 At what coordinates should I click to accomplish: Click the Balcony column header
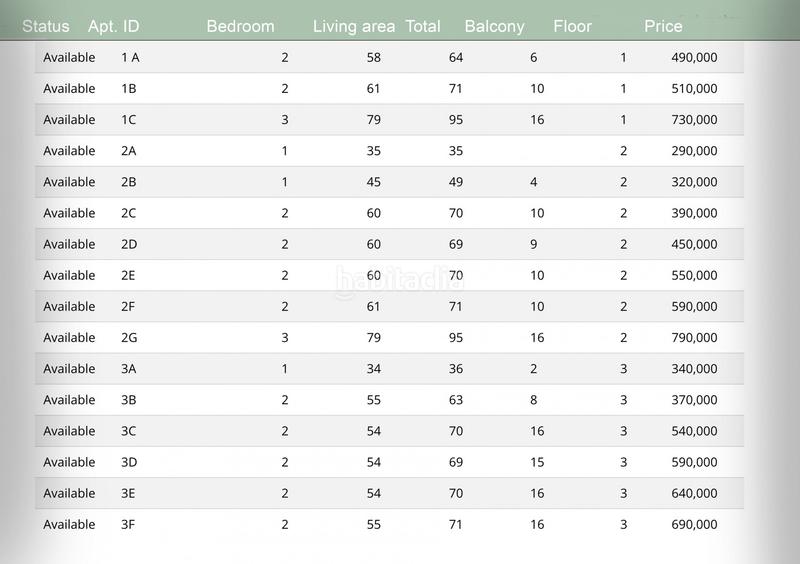click(494, 26)
